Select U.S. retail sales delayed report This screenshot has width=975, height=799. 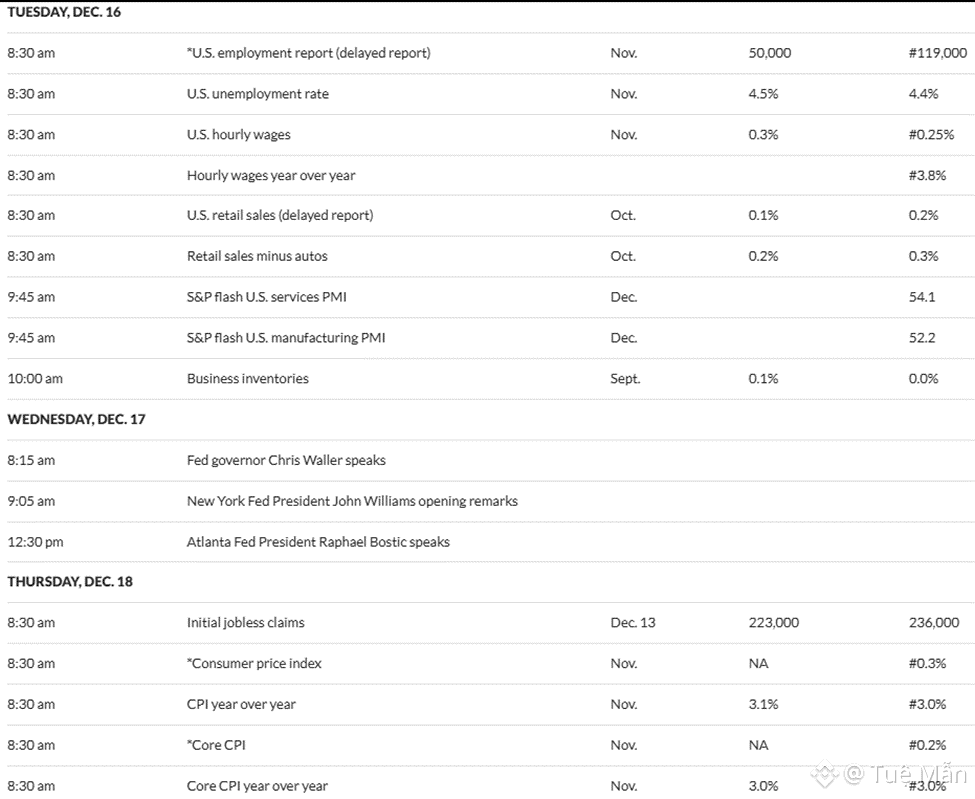[279, 215]
